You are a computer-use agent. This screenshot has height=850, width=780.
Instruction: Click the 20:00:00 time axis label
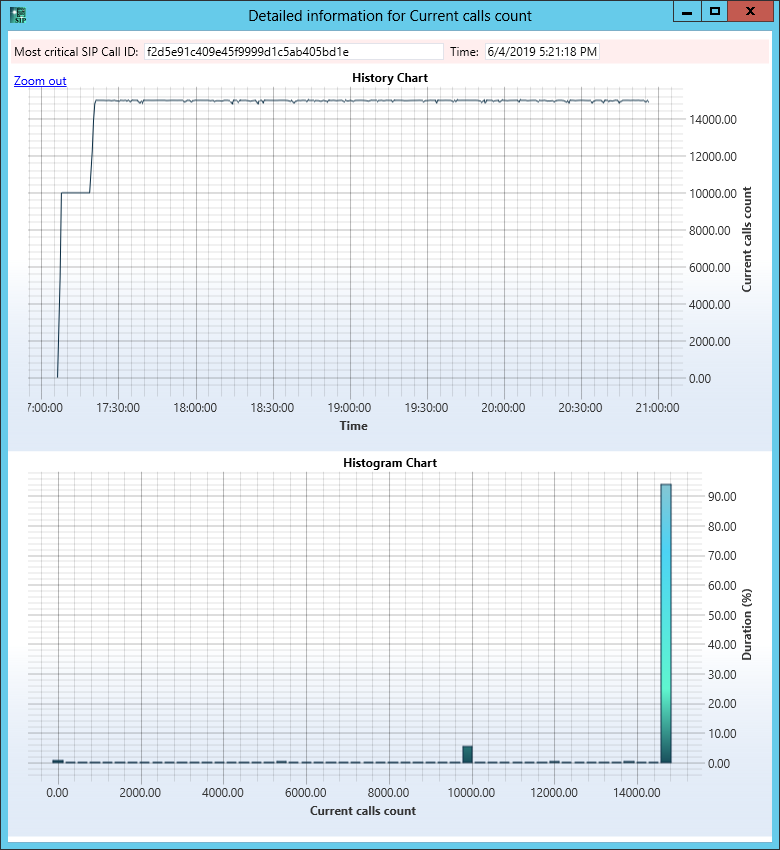[503, 408]
